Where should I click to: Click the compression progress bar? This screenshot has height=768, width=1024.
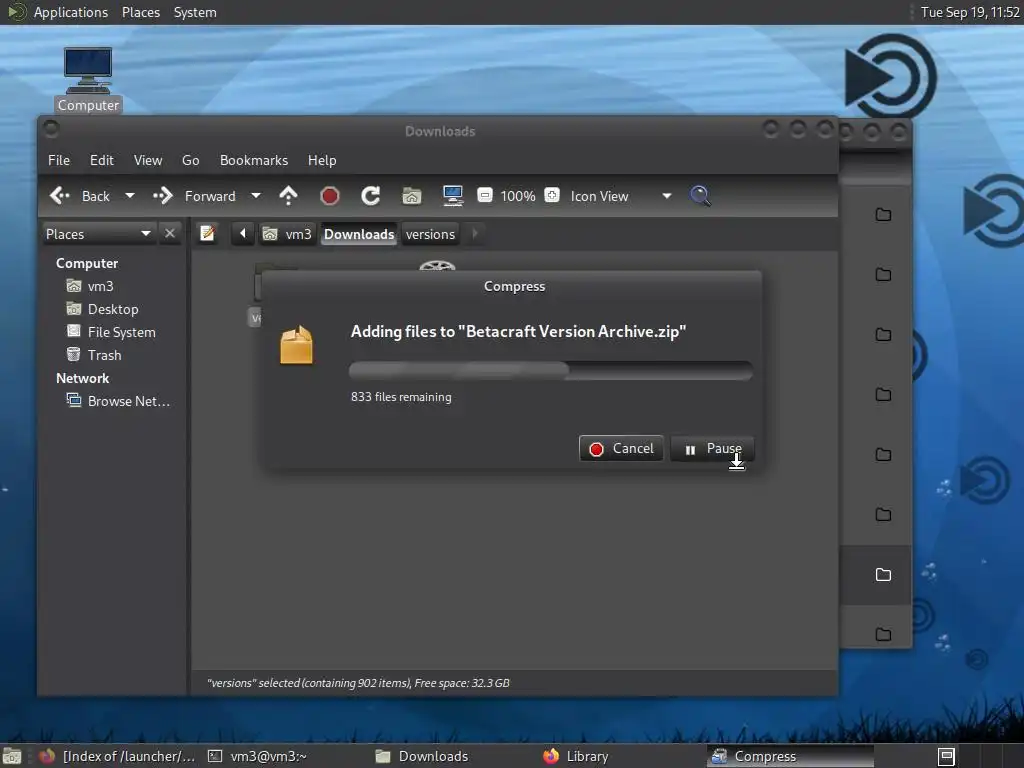coord(551,371)
